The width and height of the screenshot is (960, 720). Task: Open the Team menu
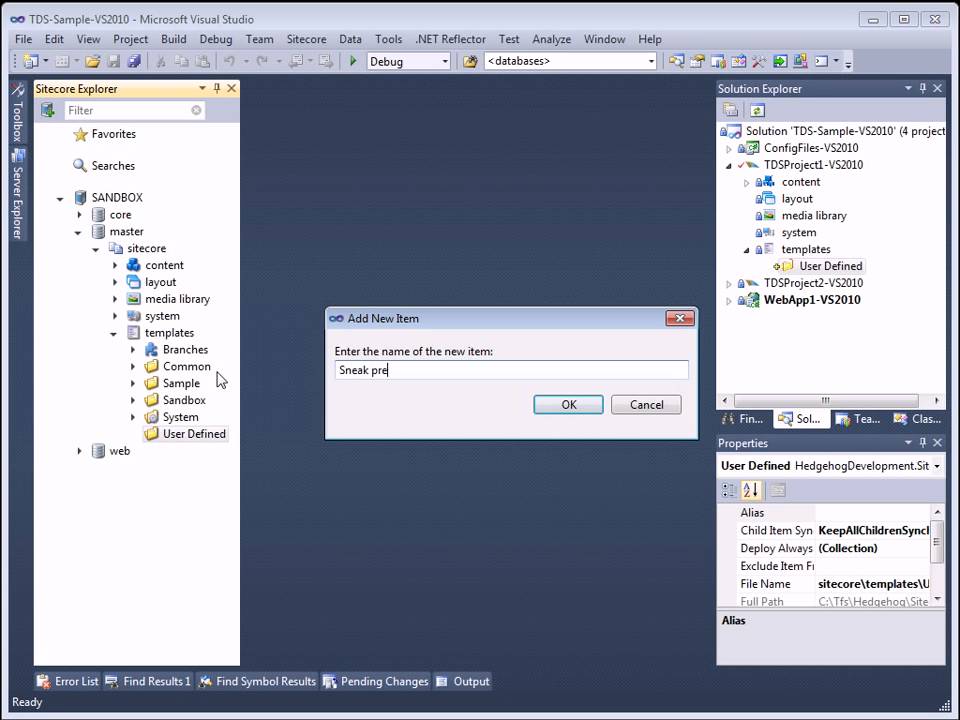(x=260, y=39)
